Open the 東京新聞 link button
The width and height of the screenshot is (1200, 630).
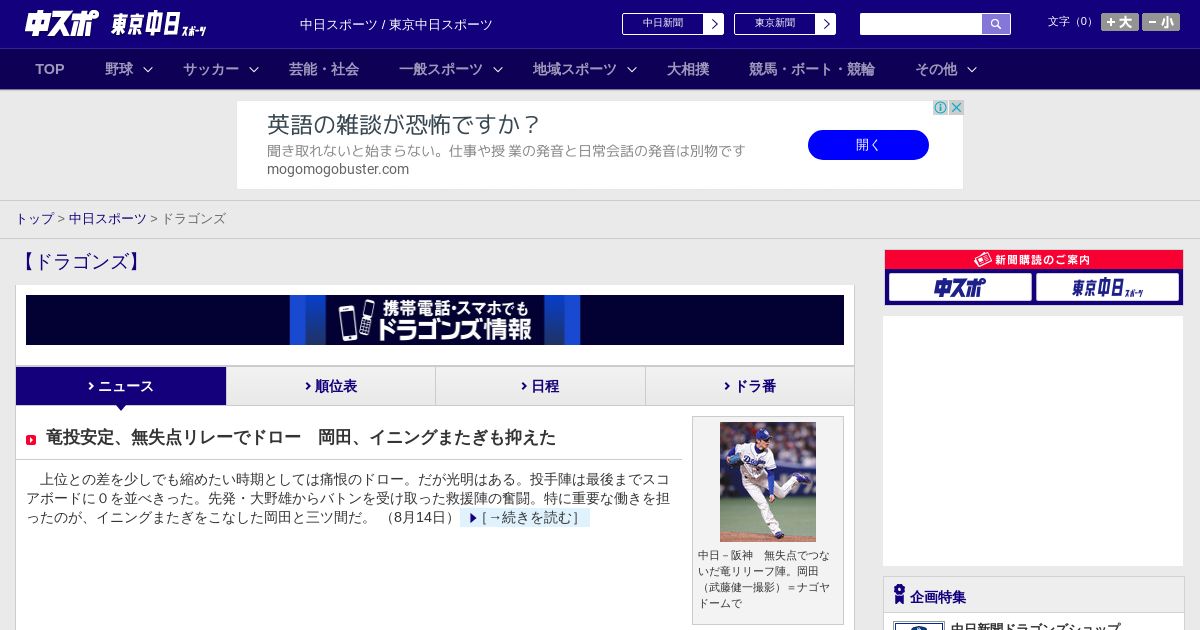point(775,24)
